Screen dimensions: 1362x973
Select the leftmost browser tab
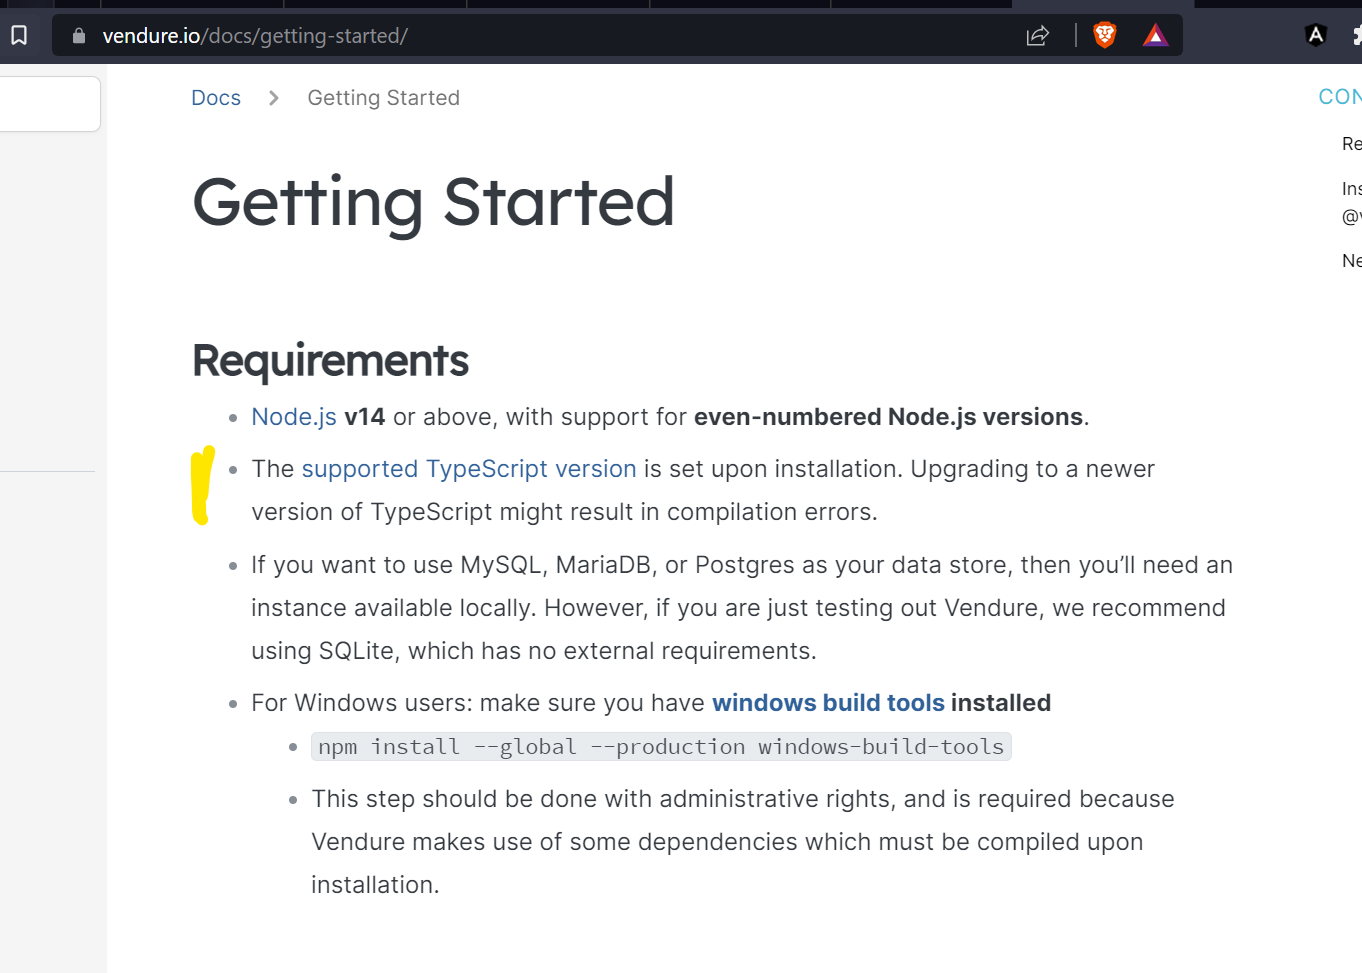(30, 4)
